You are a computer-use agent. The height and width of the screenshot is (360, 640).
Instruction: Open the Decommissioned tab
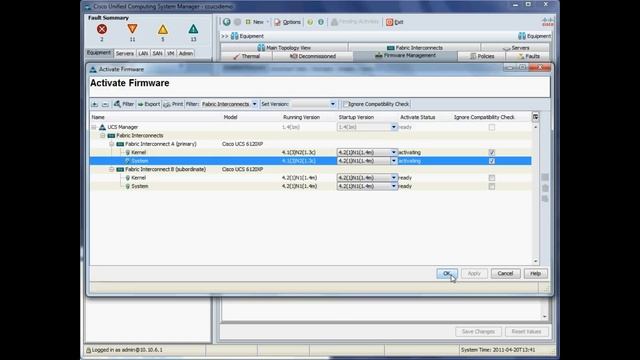click(313, 56)
